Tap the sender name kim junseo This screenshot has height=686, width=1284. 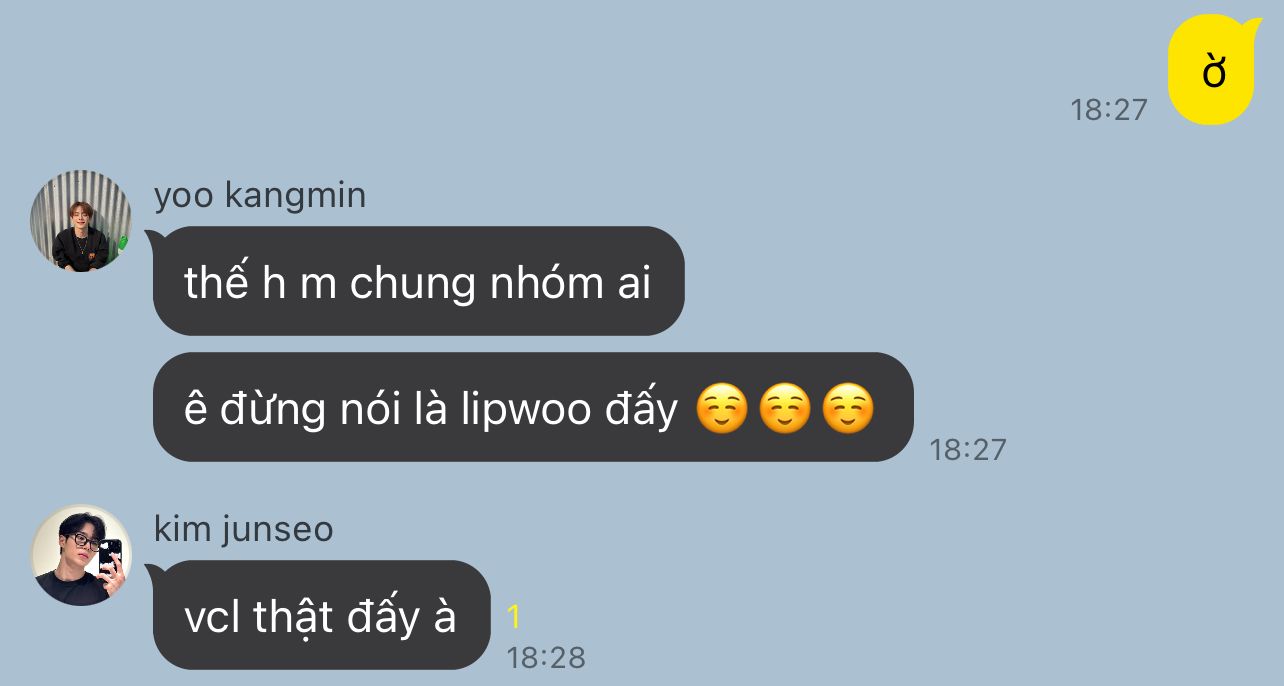[243, 529]
